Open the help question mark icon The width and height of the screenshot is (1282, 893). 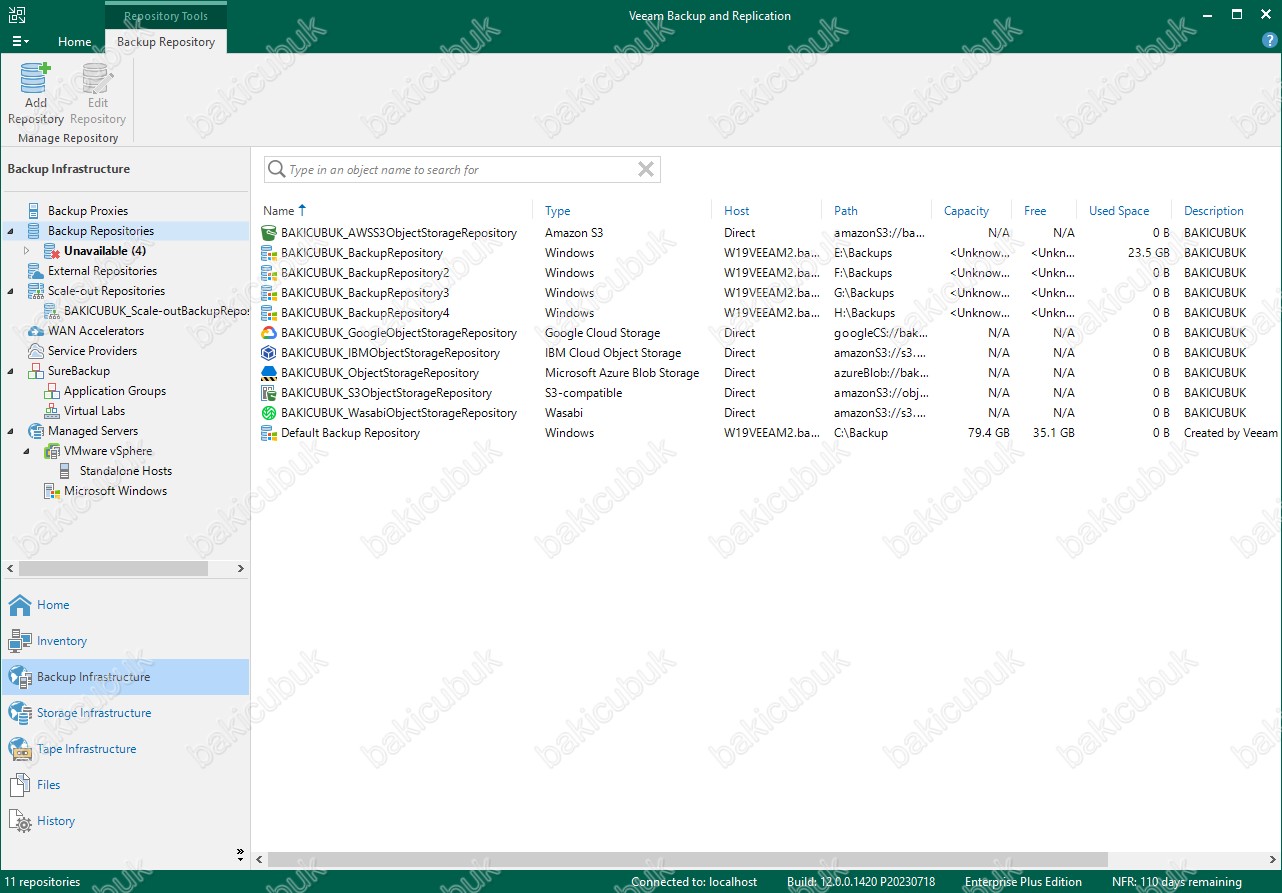point(1270,41)
